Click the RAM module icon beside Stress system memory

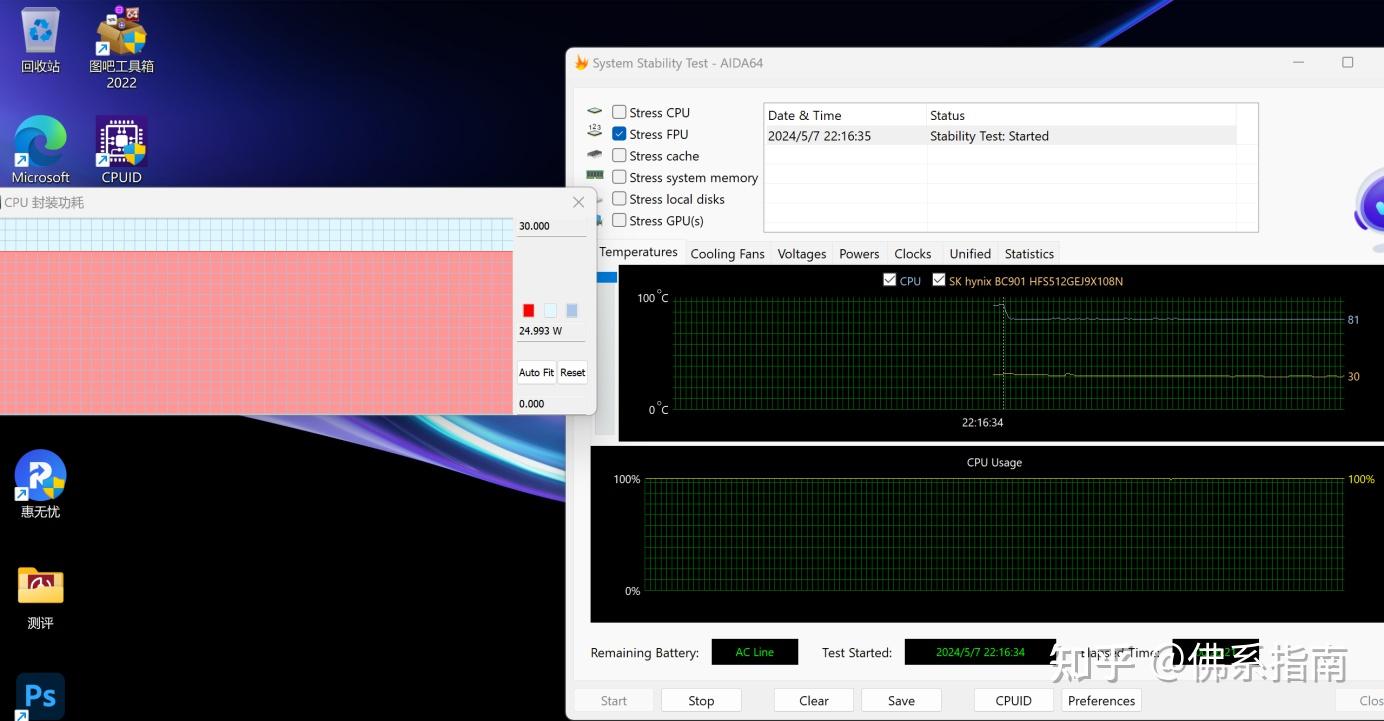coord(595,176)
